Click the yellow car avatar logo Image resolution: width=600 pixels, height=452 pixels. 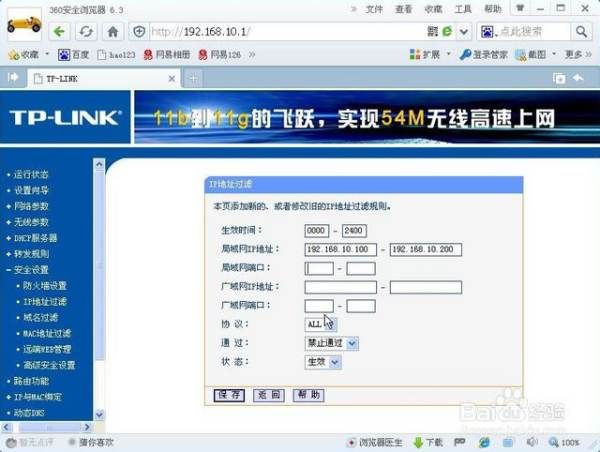click(x=24, y=24)
